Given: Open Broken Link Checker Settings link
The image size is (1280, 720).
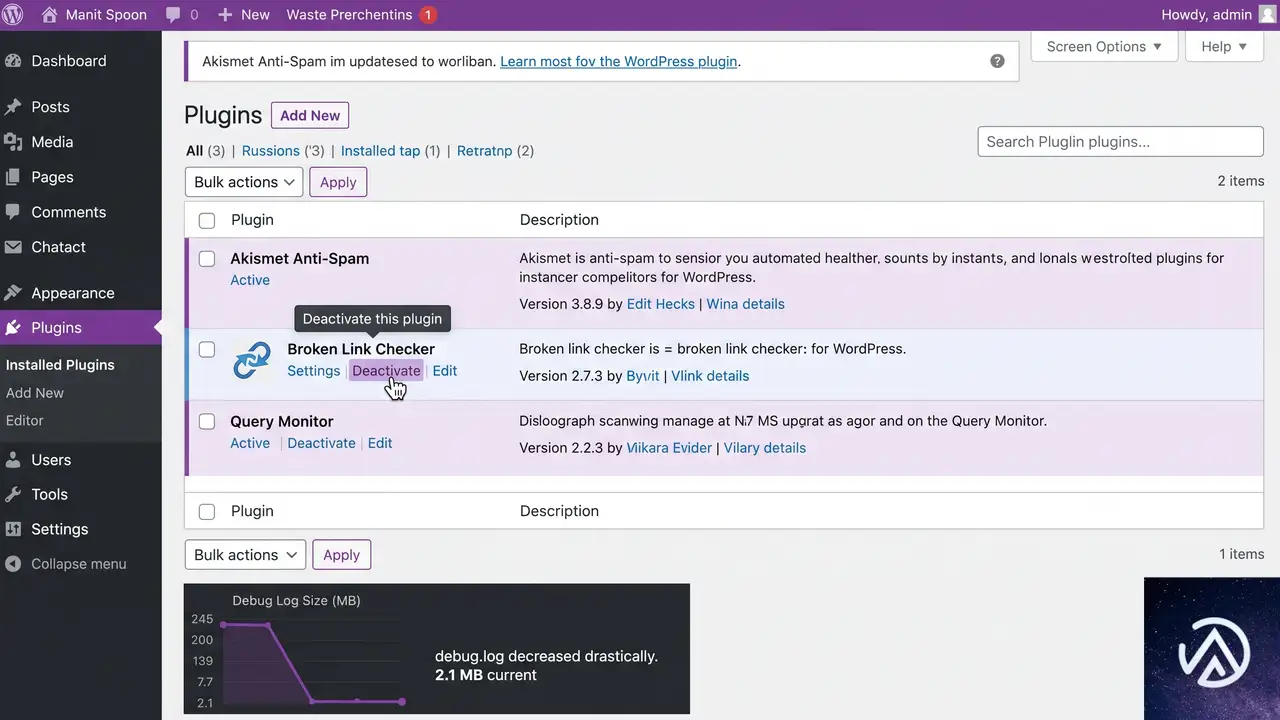Looking at the screenshot, I should (x=314, y=371).
